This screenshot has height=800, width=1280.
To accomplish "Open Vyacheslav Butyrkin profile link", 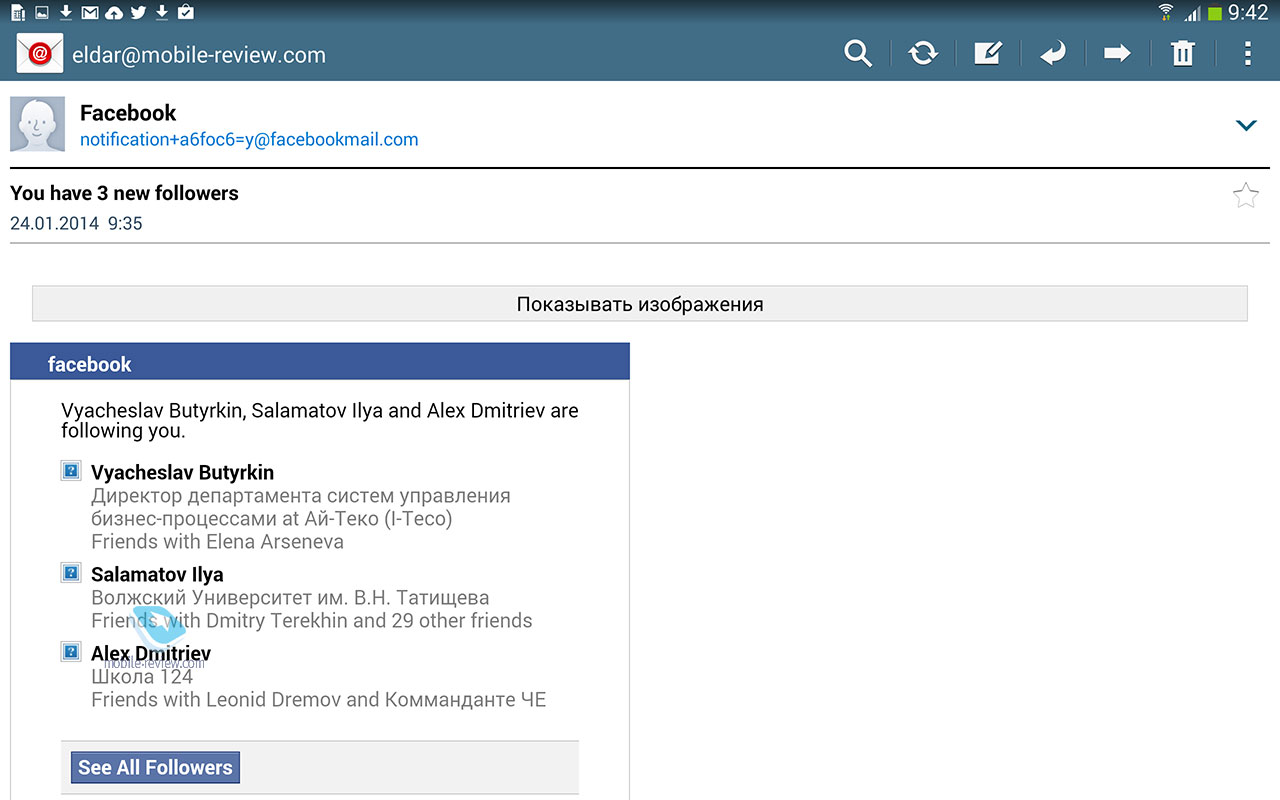I will tap(182, 473).
